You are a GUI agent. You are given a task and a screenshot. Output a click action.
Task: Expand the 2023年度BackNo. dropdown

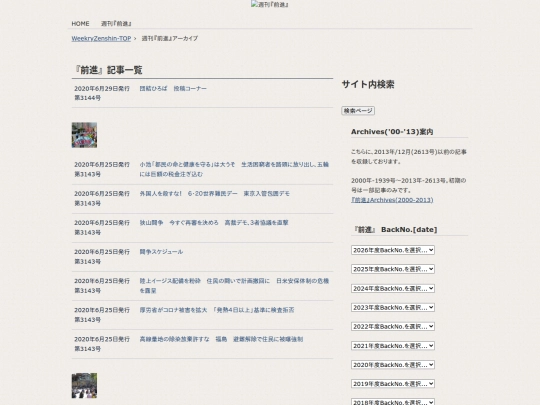point(393,307)
